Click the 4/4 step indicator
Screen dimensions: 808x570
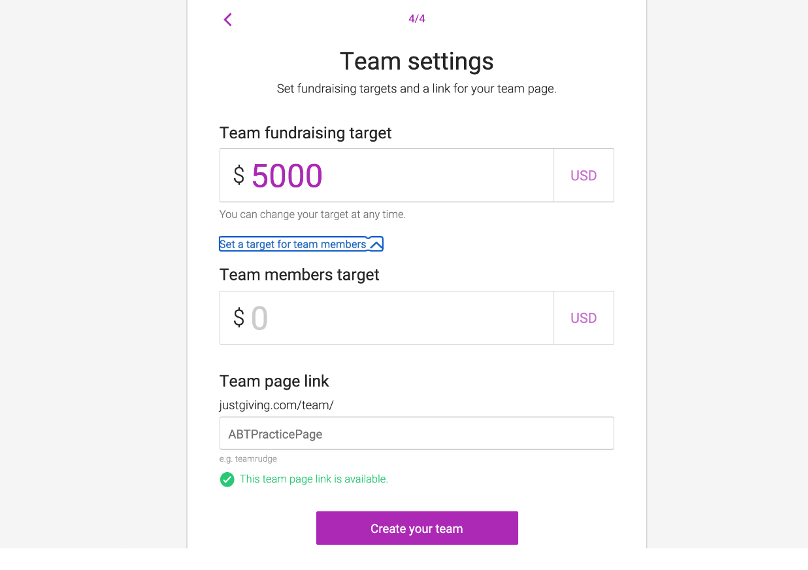pos(416,19)
